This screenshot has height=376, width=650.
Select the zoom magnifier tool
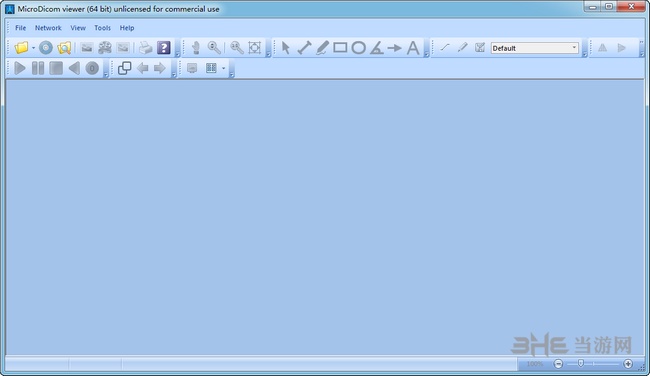pyautogui.click(x=214, y=48)
